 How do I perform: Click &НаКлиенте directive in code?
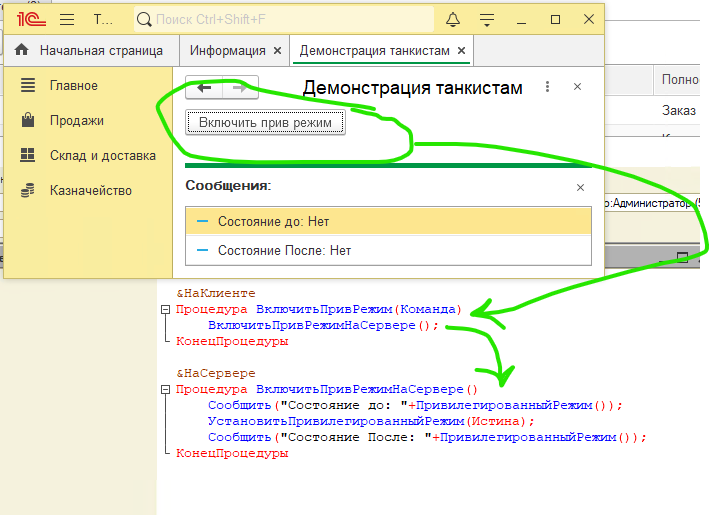click(x=216, y=293)
